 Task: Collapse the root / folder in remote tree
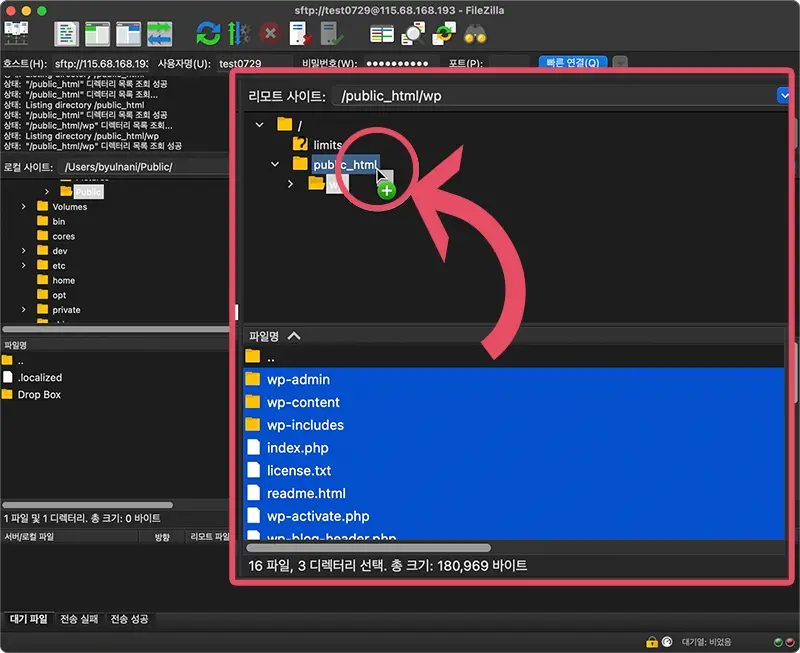click(259, 124)
